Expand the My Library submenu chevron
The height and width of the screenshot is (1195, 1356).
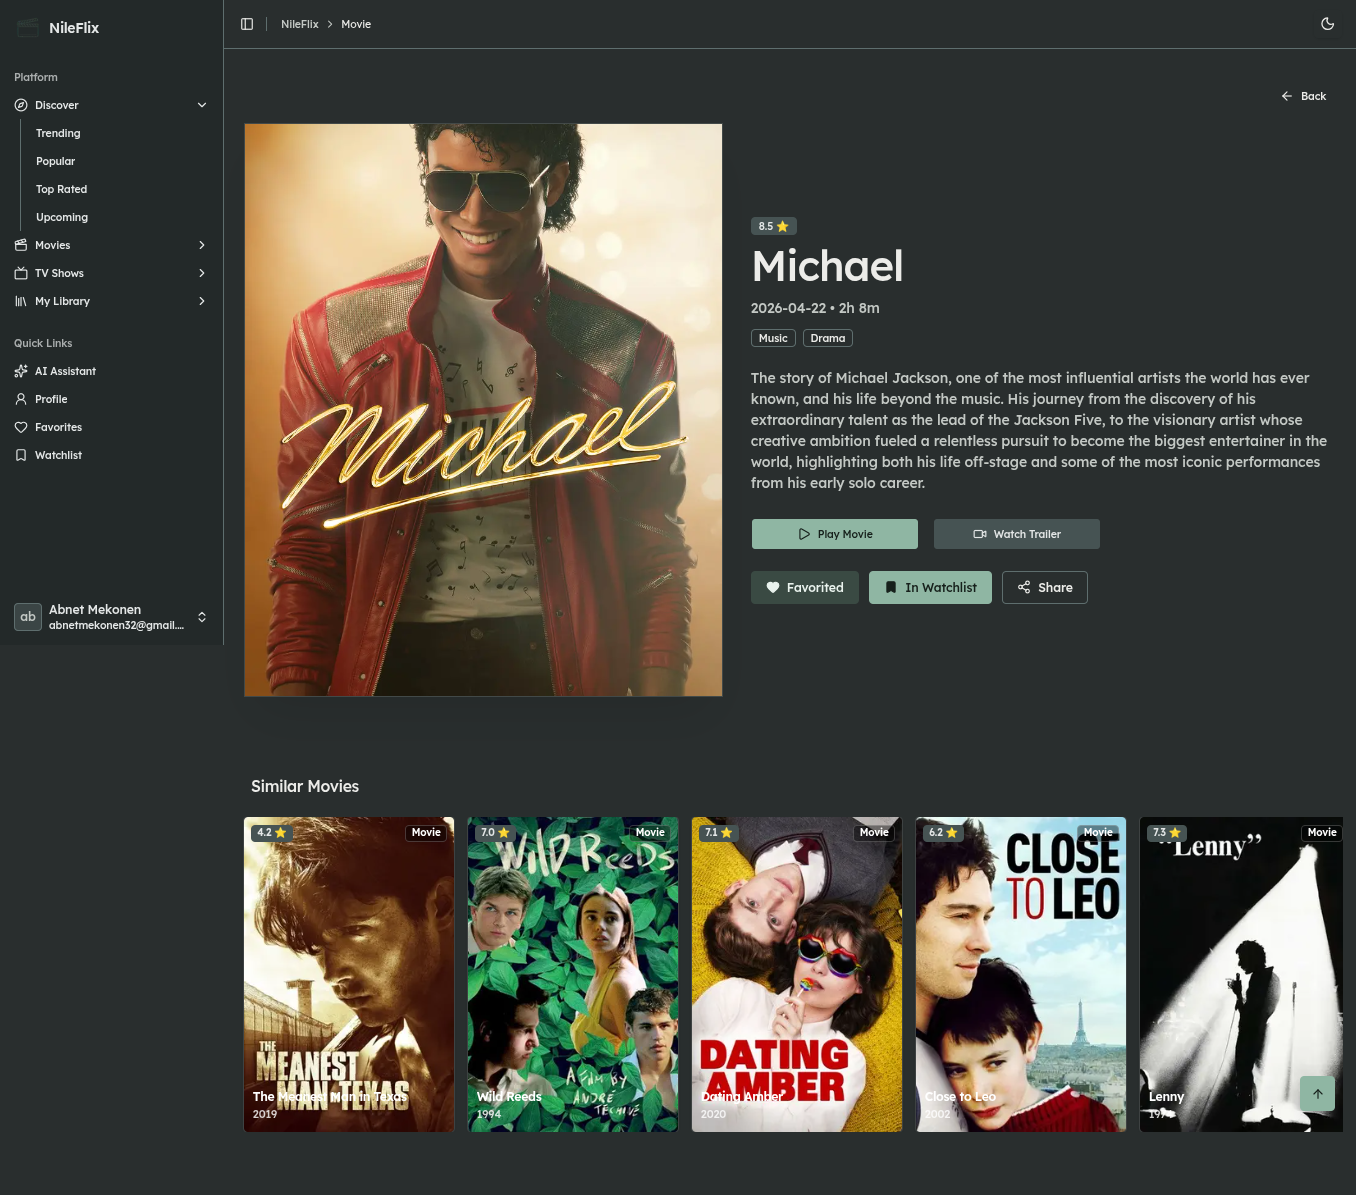[x=202, y=301]
